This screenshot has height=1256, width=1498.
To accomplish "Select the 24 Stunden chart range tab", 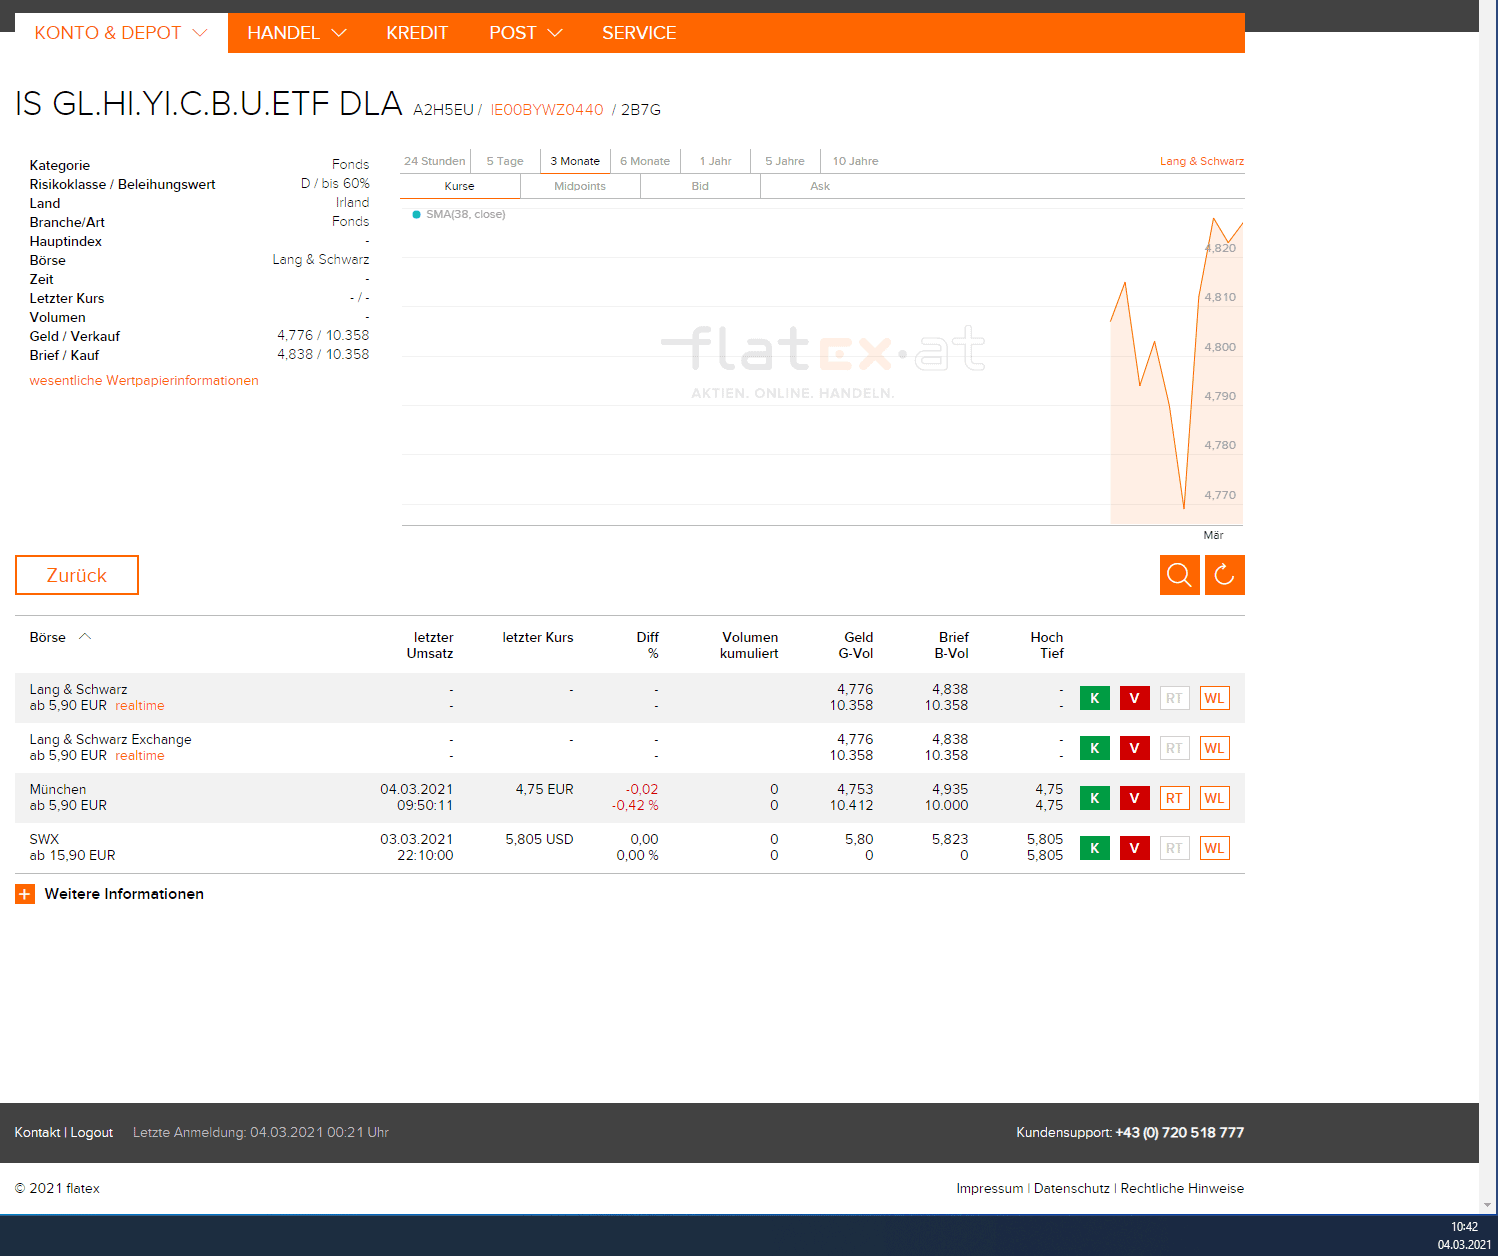I will [x=435, y=161].
